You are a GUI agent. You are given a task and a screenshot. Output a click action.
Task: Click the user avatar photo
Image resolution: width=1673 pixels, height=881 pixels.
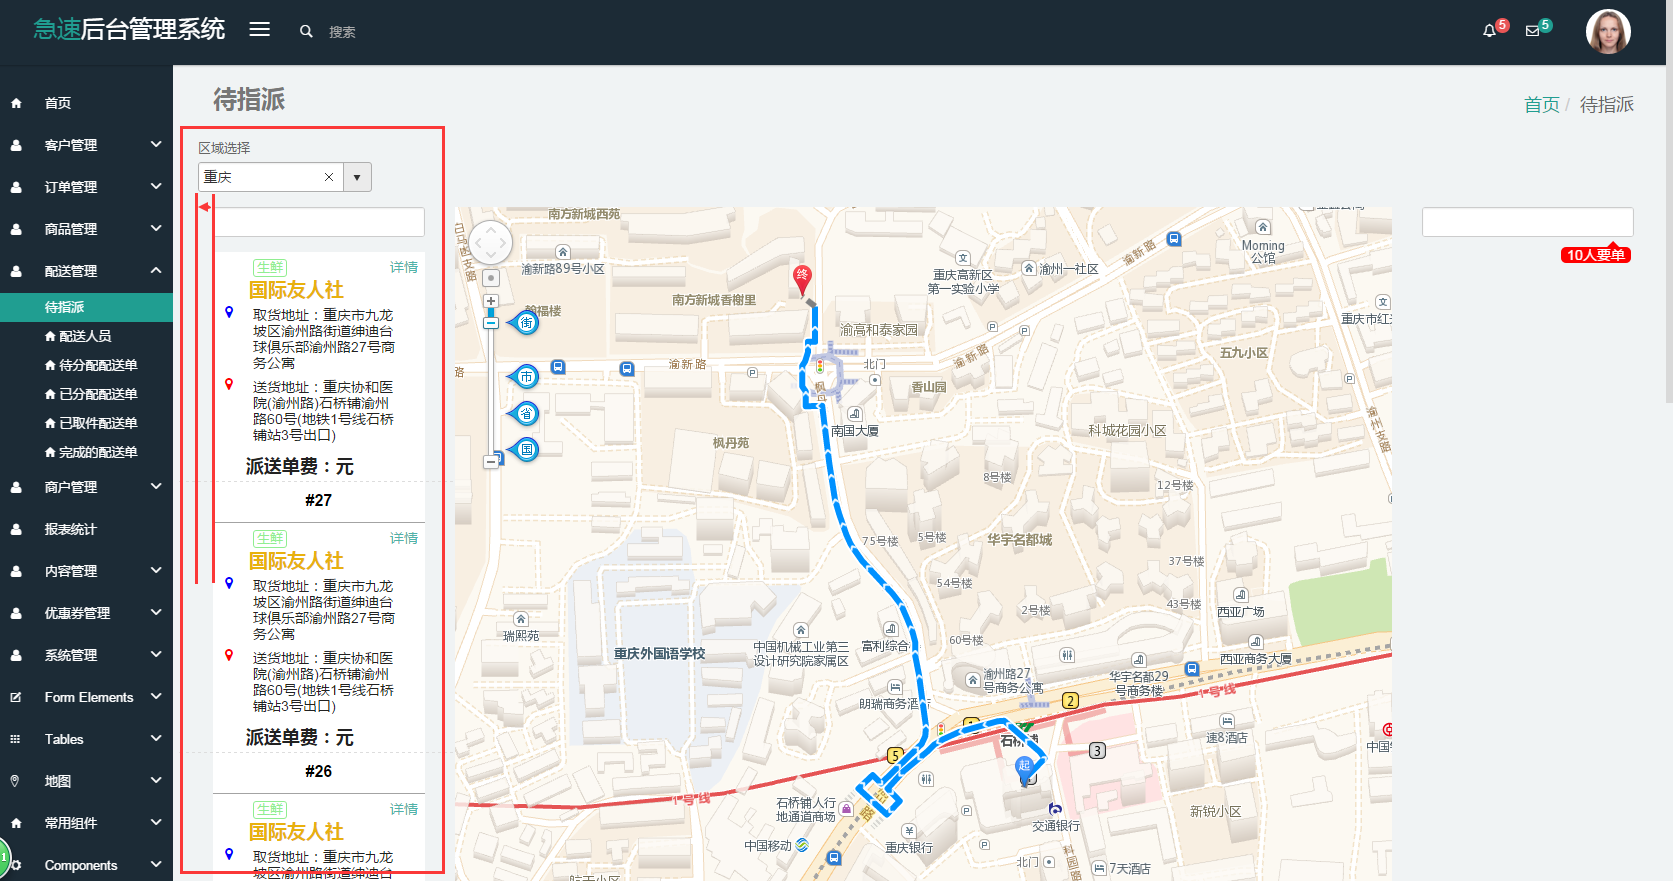pos(1608,32)
